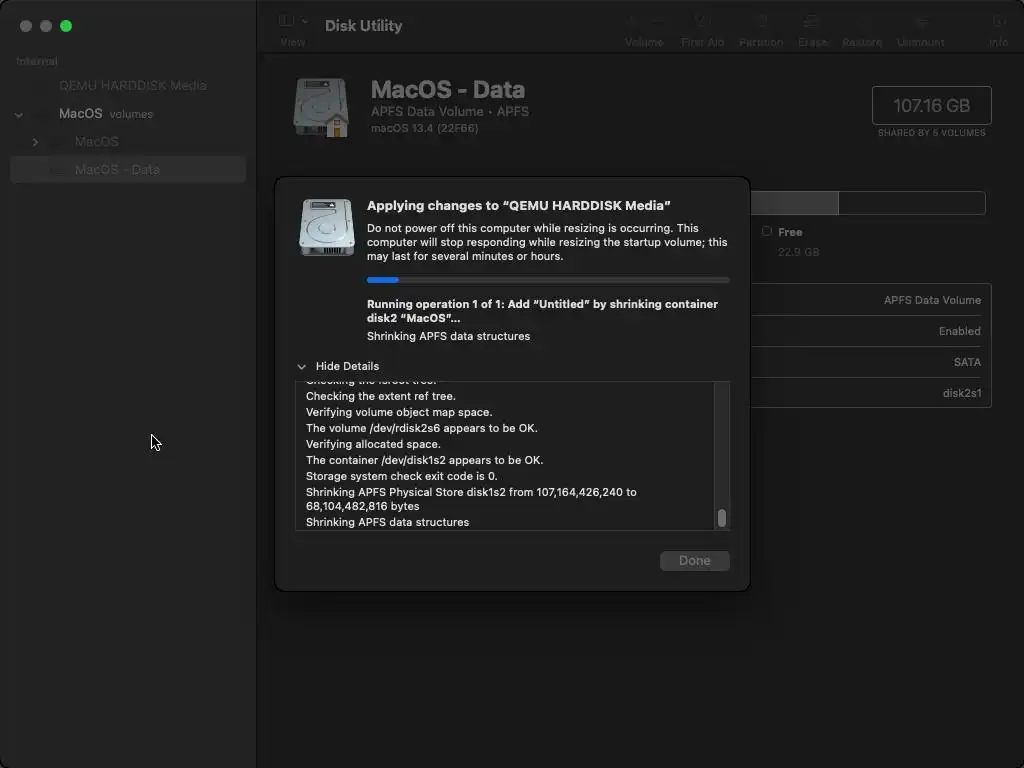Click 'Verifying allocated space.' log line
This screenshot has width=1024, height=768.
point(373,444)
